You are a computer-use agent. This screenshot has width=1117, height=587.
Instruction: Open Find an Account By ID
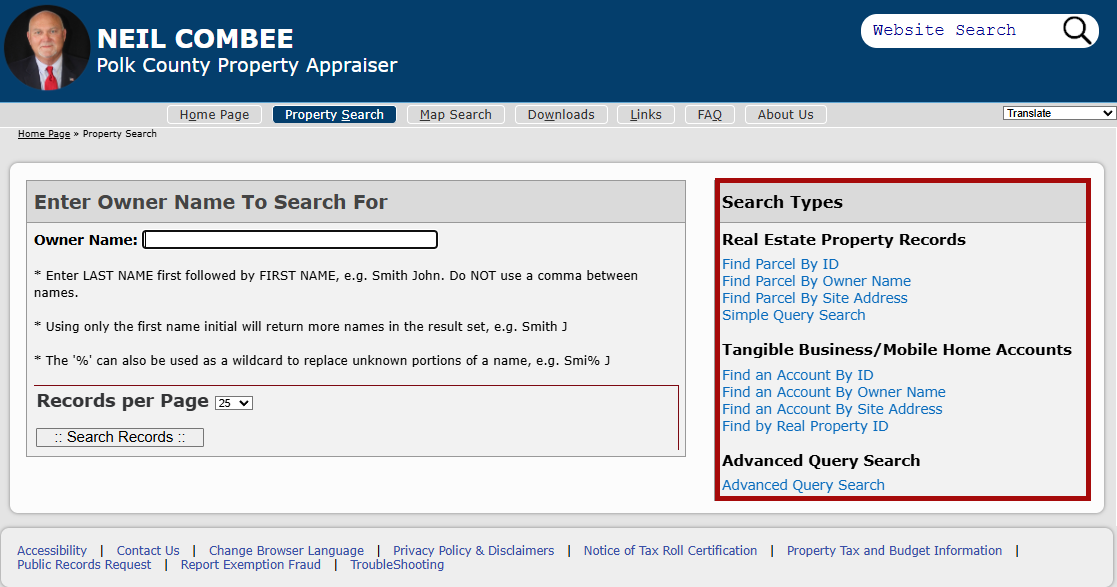pyautogui.click(x=797, y=374)
